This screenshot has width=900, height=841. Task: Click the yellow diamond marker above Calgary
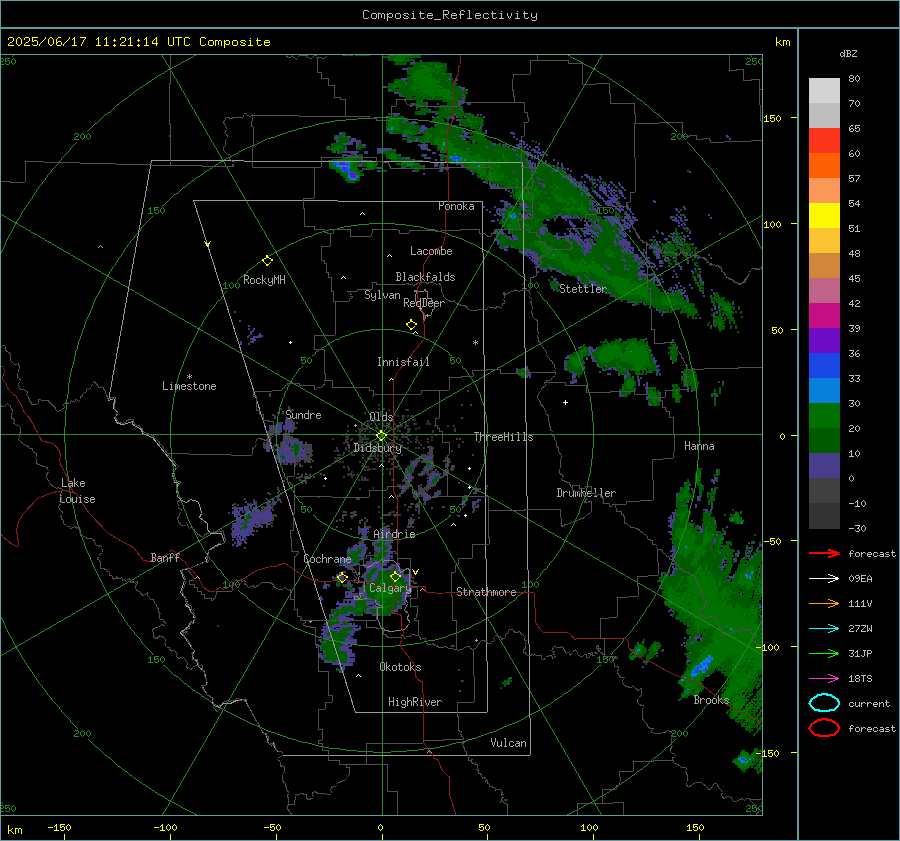395,576
